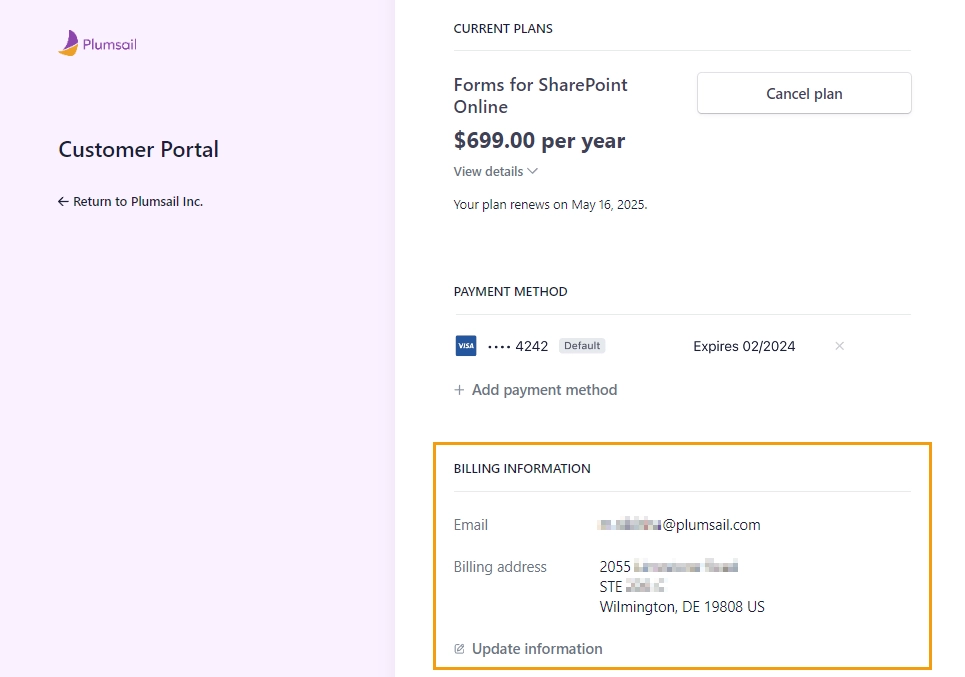
Task: Click the PAYMENT METHOD heading
Action: [x=510, y=292]
